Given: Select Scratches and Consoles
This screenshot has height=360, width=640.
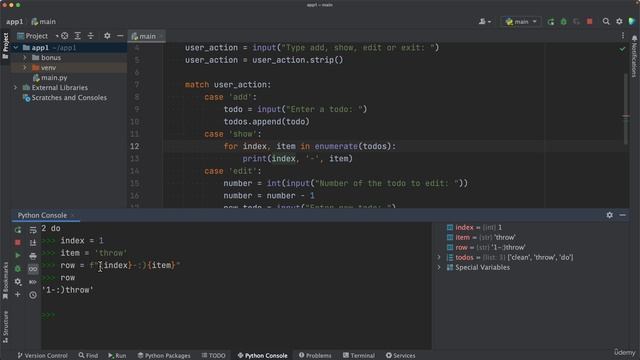Looking at the screenshot, I should pyautogui.click(x=69, y=98).
